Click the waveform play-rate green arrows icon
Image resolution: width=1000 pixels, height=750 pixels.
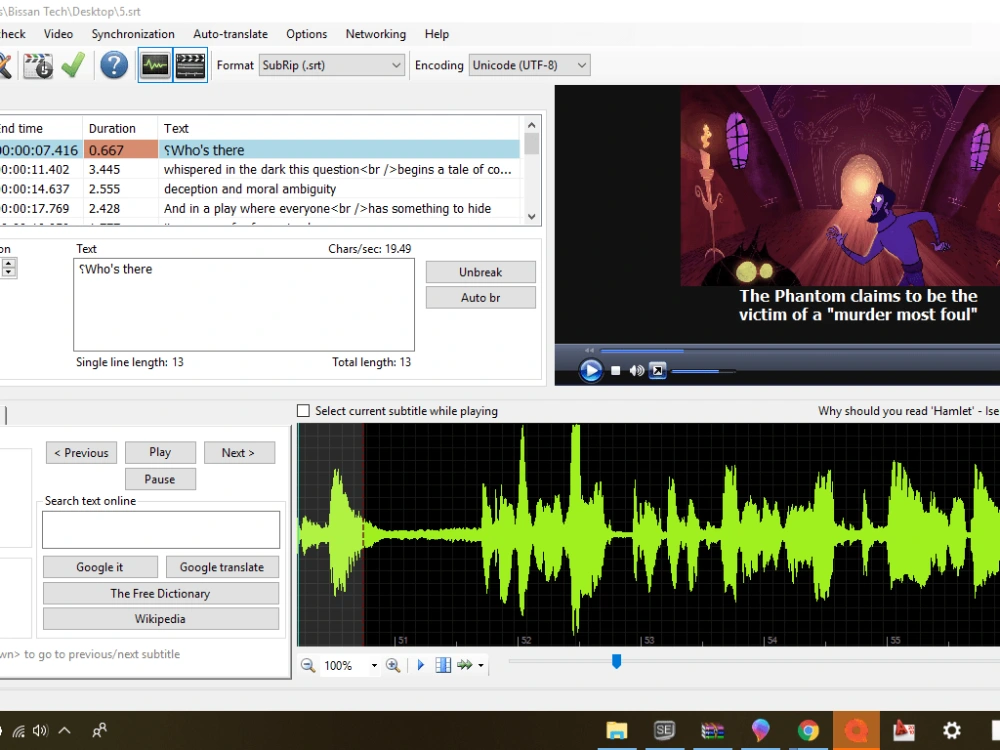[x=464, y=665]
